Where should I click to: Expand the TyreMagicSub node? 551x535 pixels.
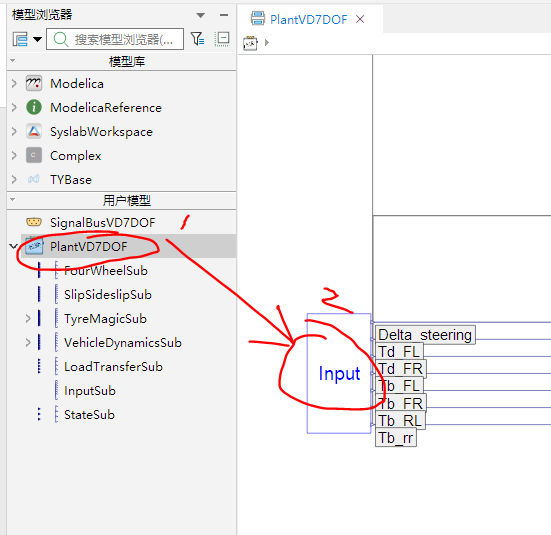click(x=28, y=318)
